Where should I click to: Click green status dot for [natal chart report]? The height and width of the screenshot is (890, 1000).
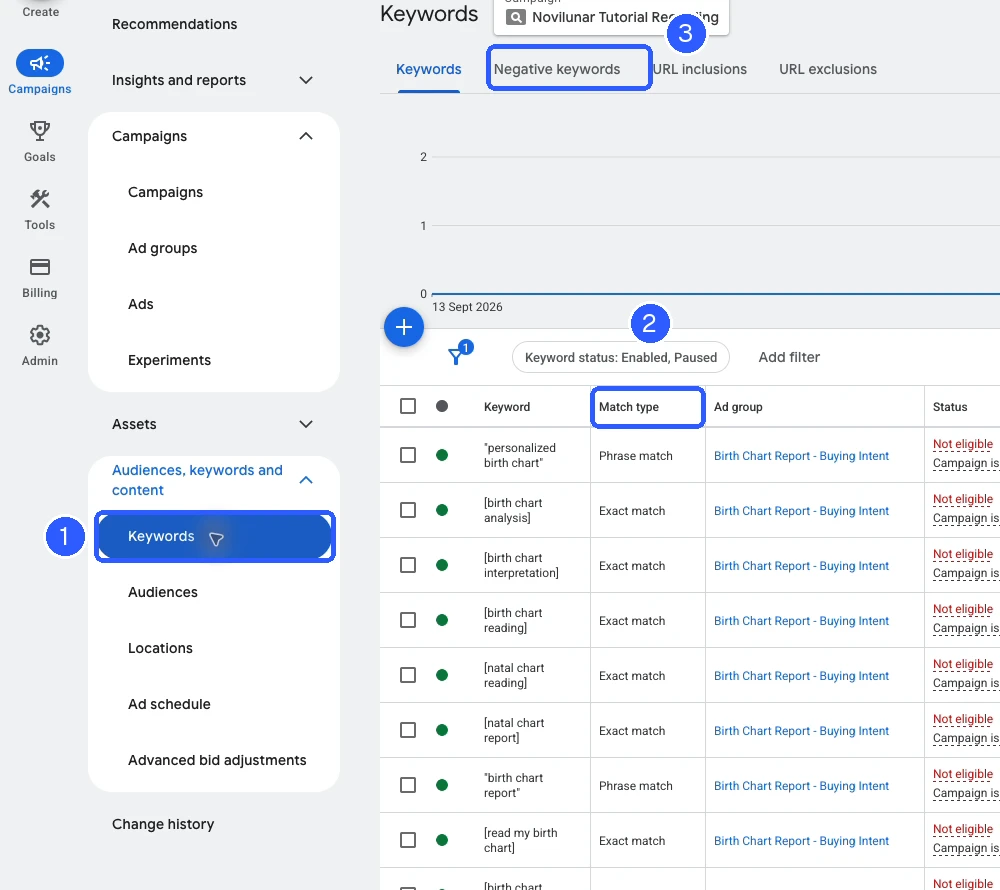(x=442, y=731)
